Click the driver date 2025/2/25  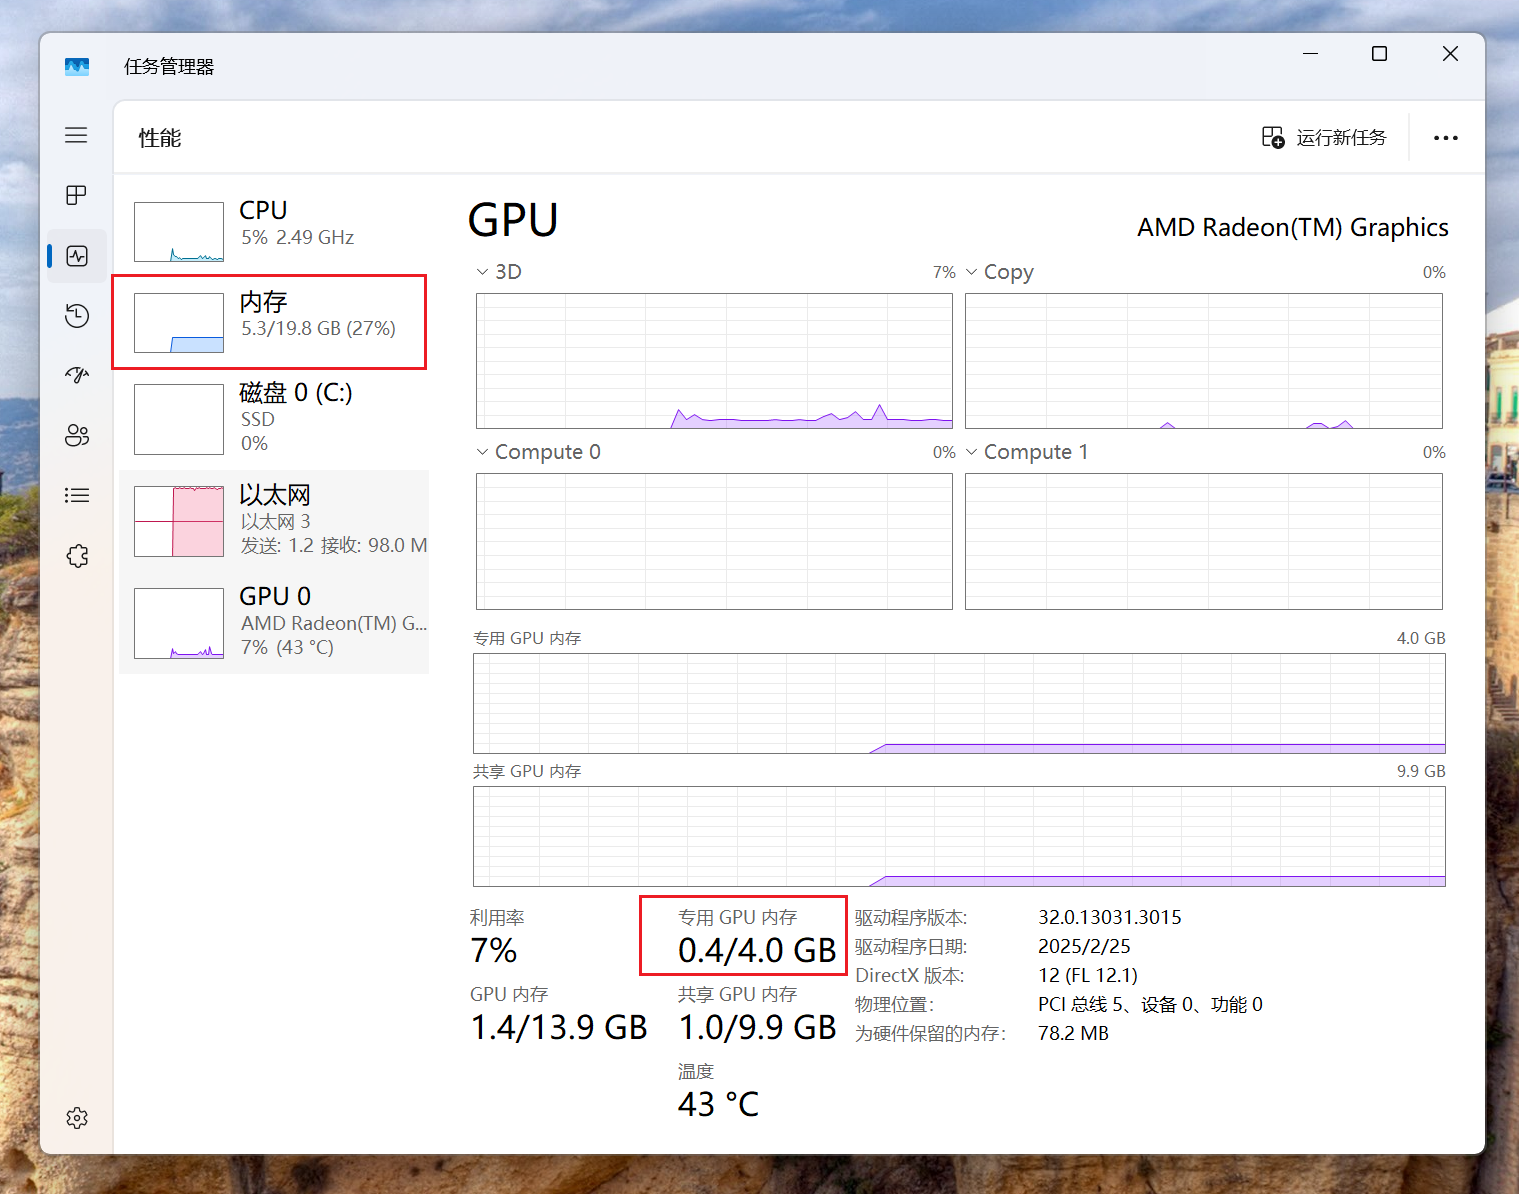tap(1084, 946)
